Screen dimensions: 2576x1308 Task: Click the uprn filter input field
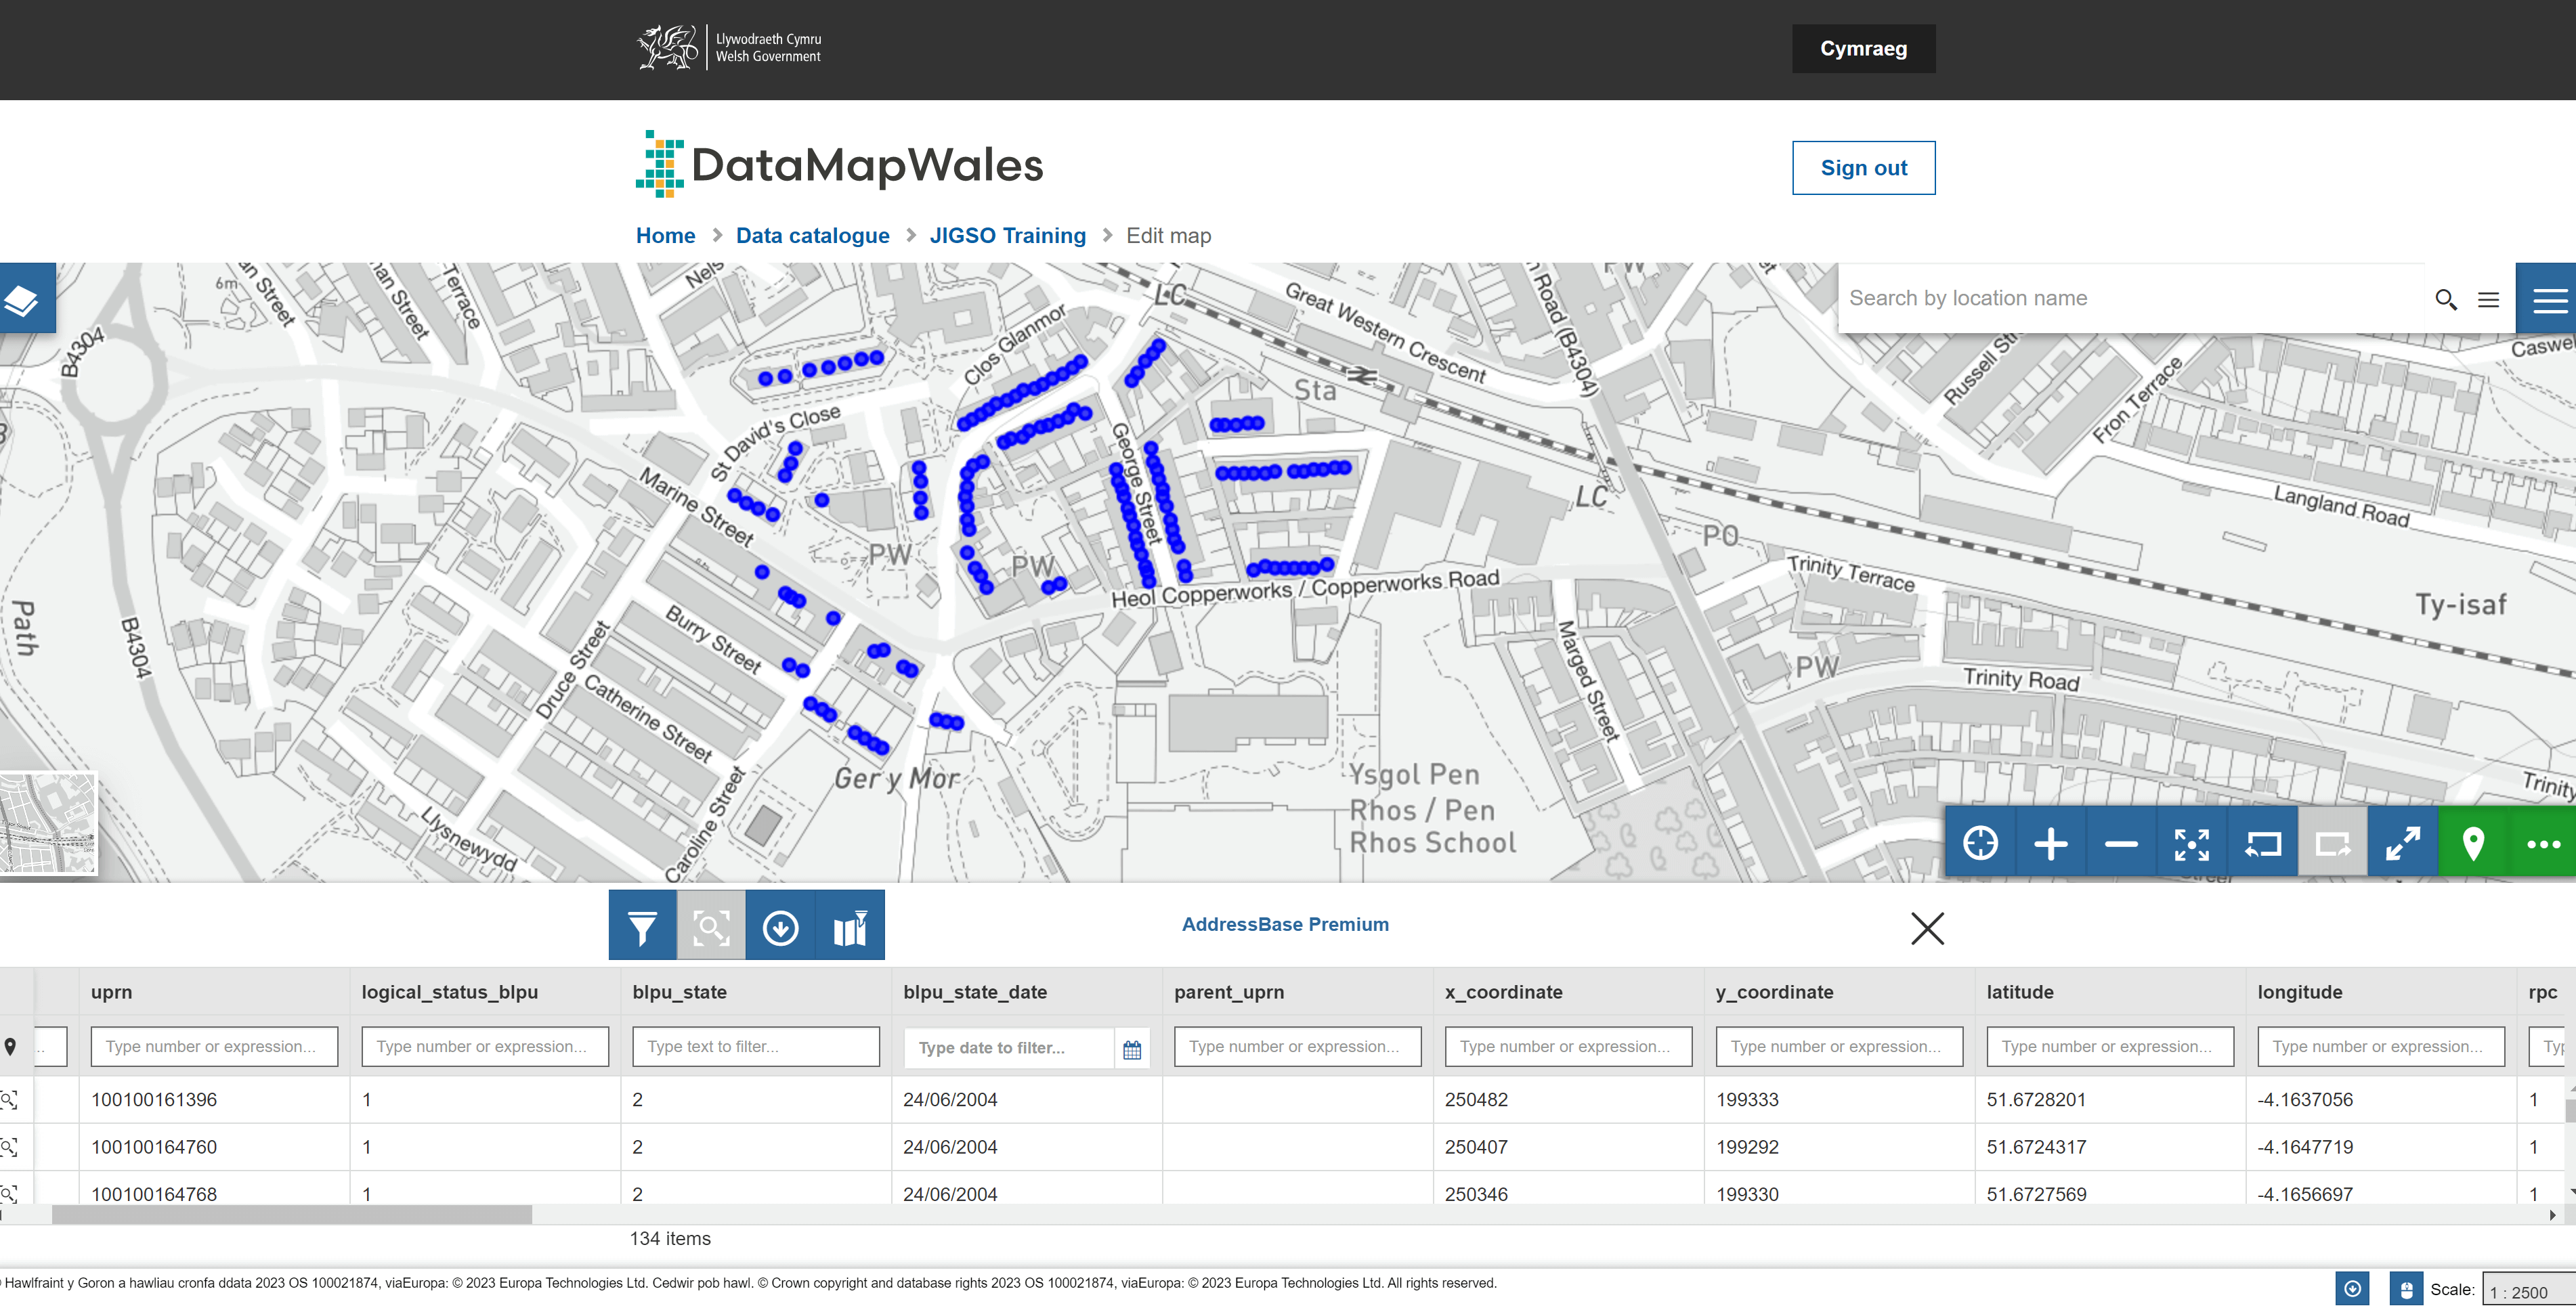click(213, 1046)
